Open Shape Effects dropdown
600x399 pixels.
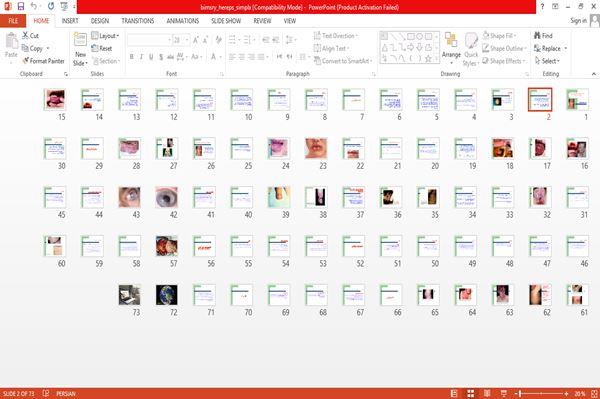pyautogui.click(x=504, y=61)
